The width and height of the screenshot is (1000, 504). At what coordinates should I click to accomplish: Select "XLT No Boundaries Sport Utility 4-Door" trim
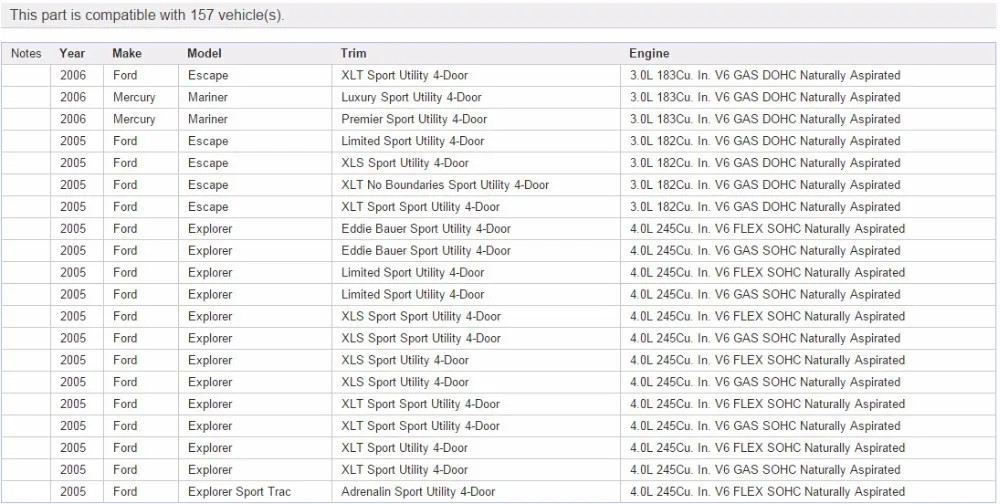[445, 185]
